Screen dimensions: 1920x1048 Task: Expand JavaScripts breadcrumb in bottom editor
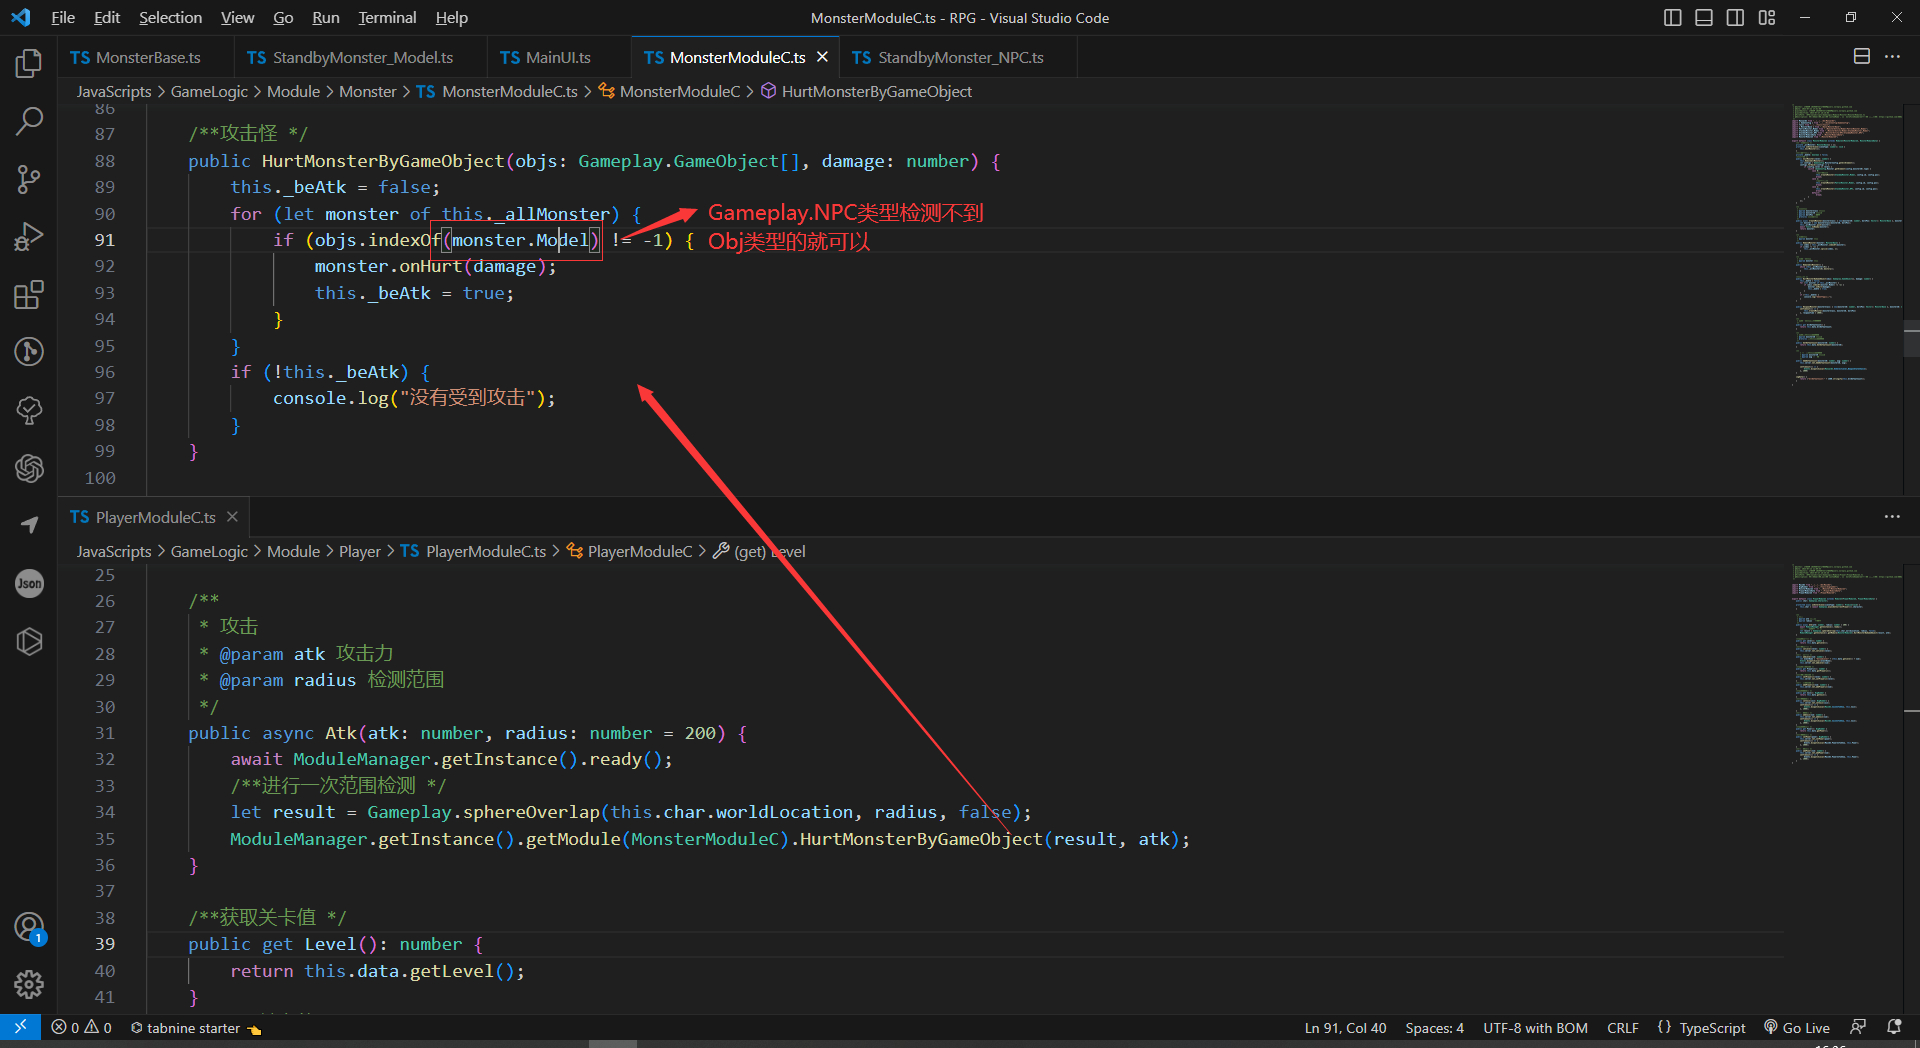114,551
